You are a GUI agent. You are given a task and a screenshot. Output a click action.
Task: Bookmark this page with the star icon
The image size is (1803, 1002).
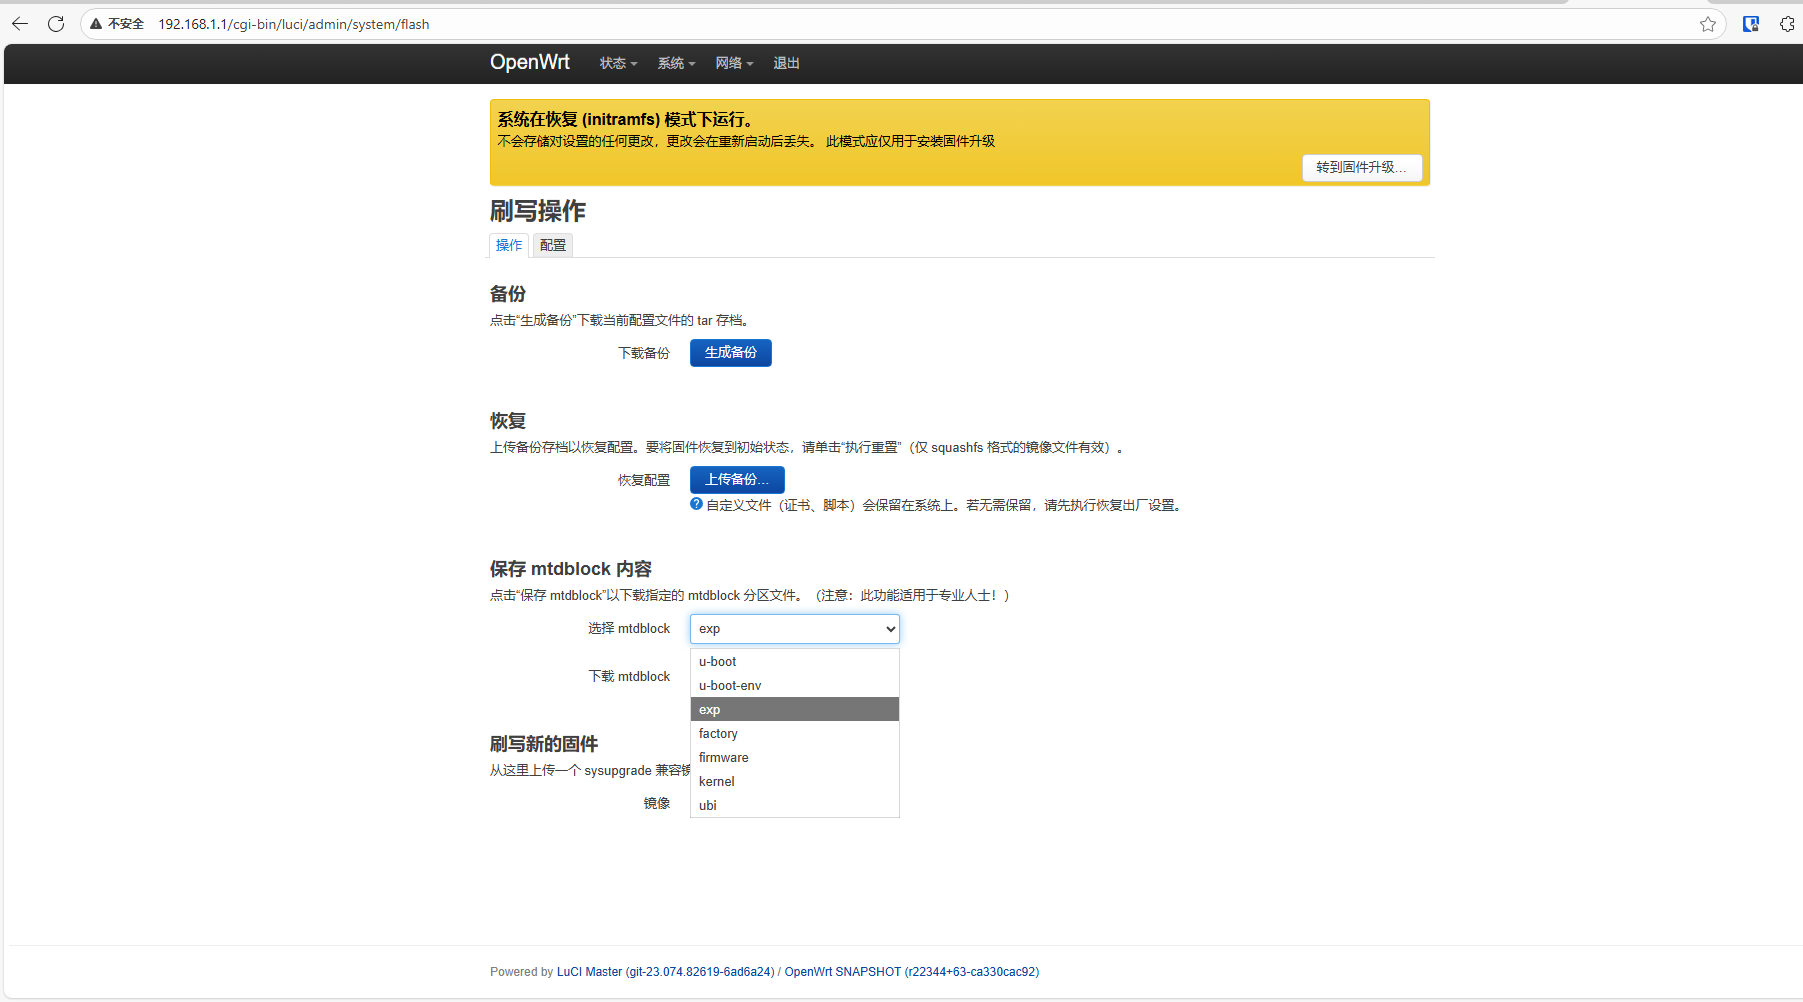point(1709,24)
